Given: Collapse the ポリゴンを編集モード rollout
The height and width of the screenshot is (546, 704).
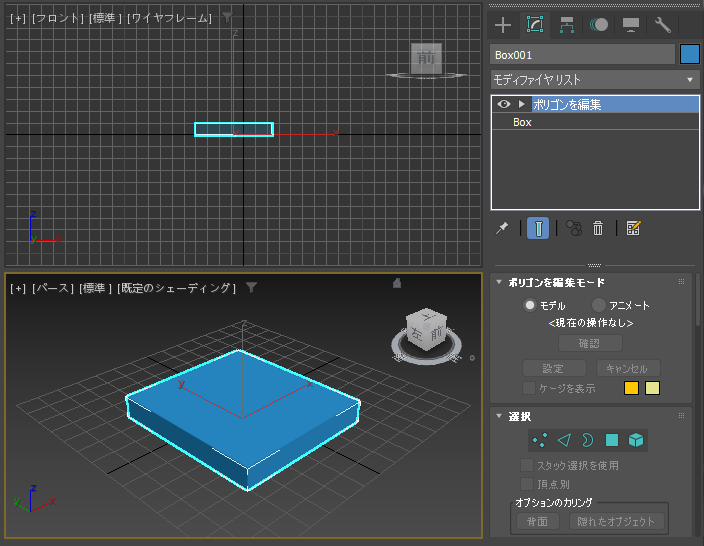Looking at the screenshot, I should (x=499, y=282).
